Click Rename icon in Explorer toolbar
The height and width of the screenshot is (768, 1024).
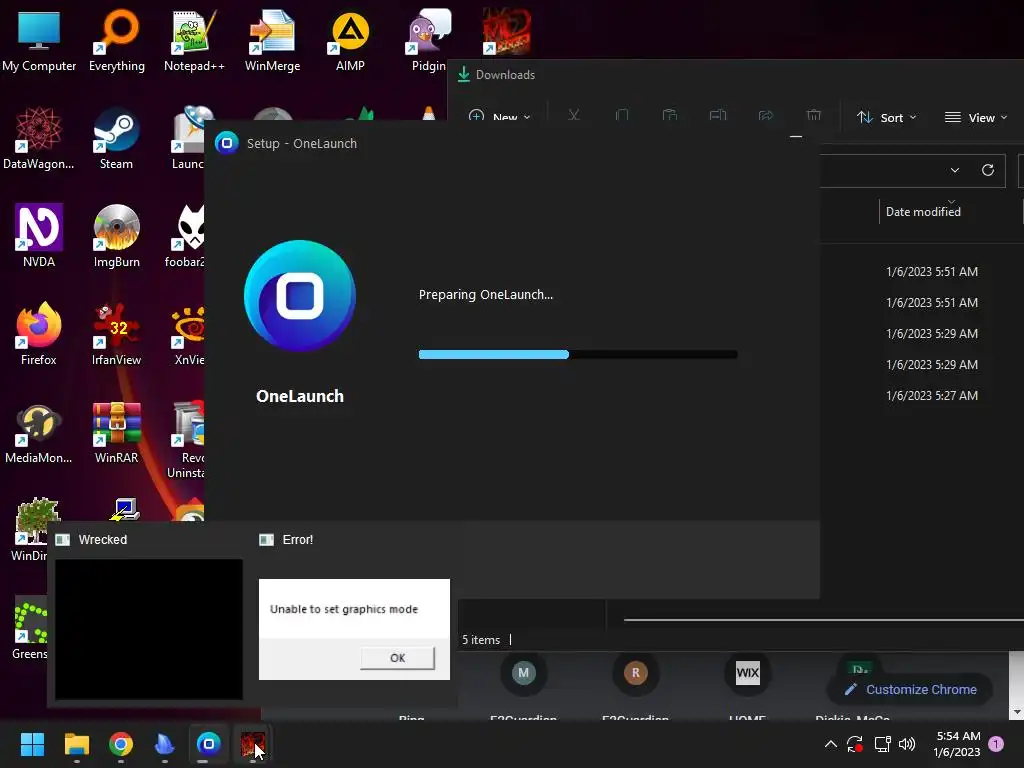(718, 116)
